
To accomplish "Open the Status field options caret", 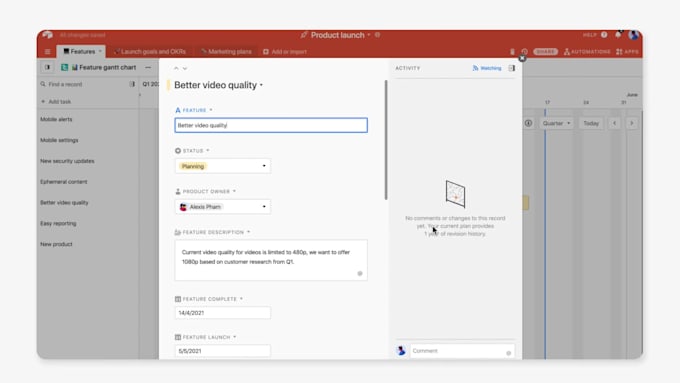I will (x=208, y=151).
